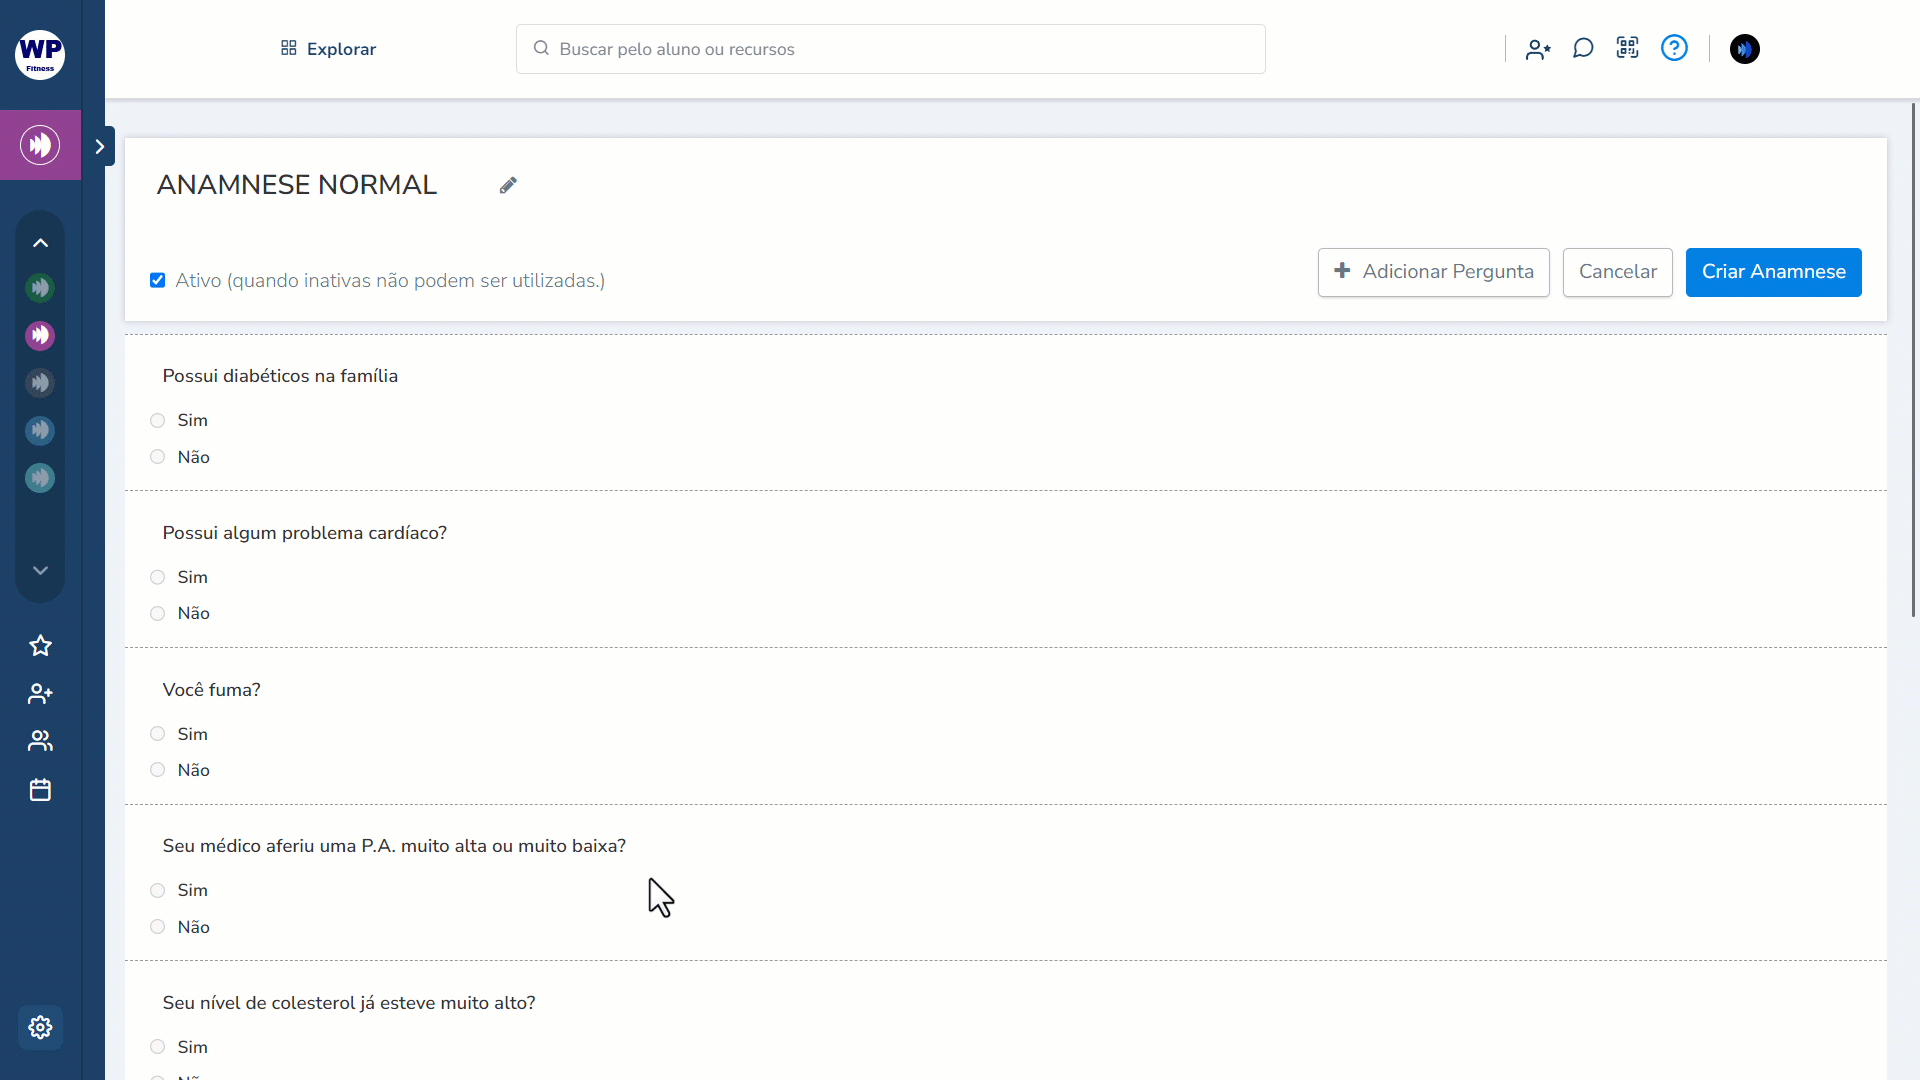Select Não for Você fuma question

tap(158, 770)
